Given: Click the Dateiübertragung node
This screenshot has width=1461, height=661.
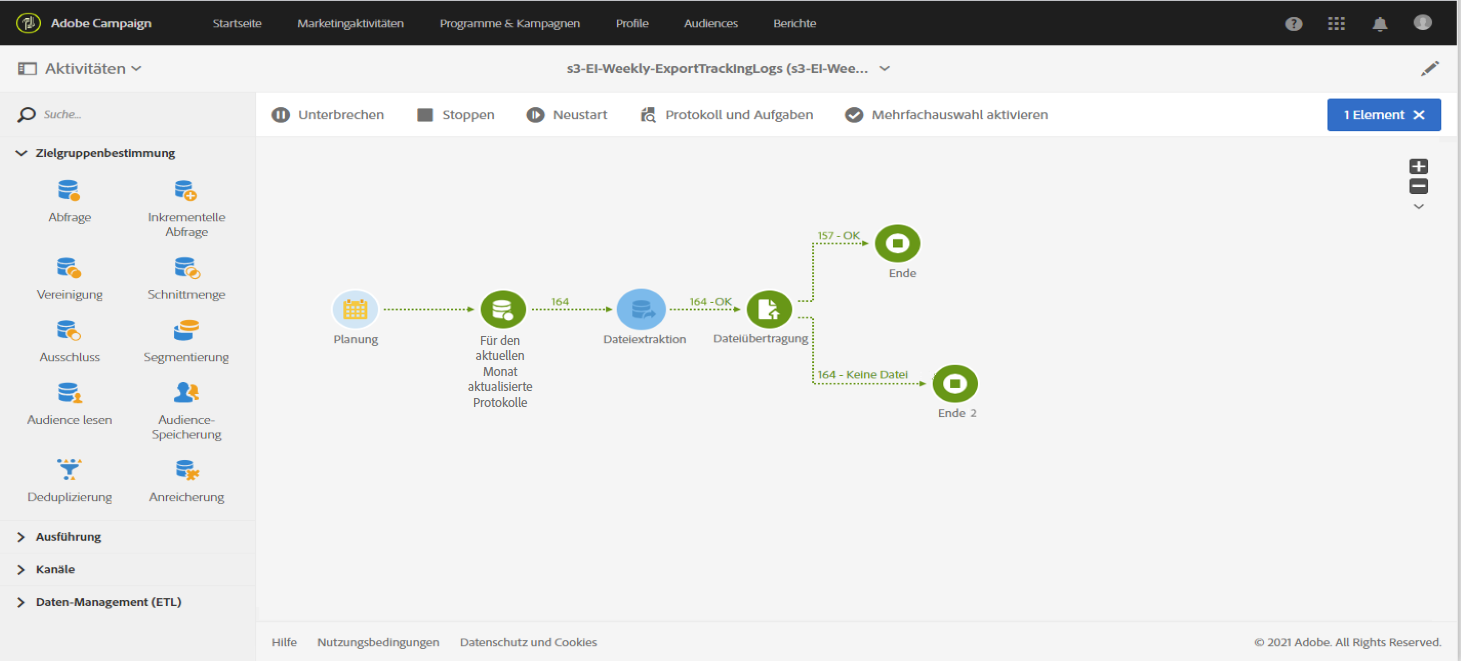Looking at the screenshot, I should pos(768,309).
